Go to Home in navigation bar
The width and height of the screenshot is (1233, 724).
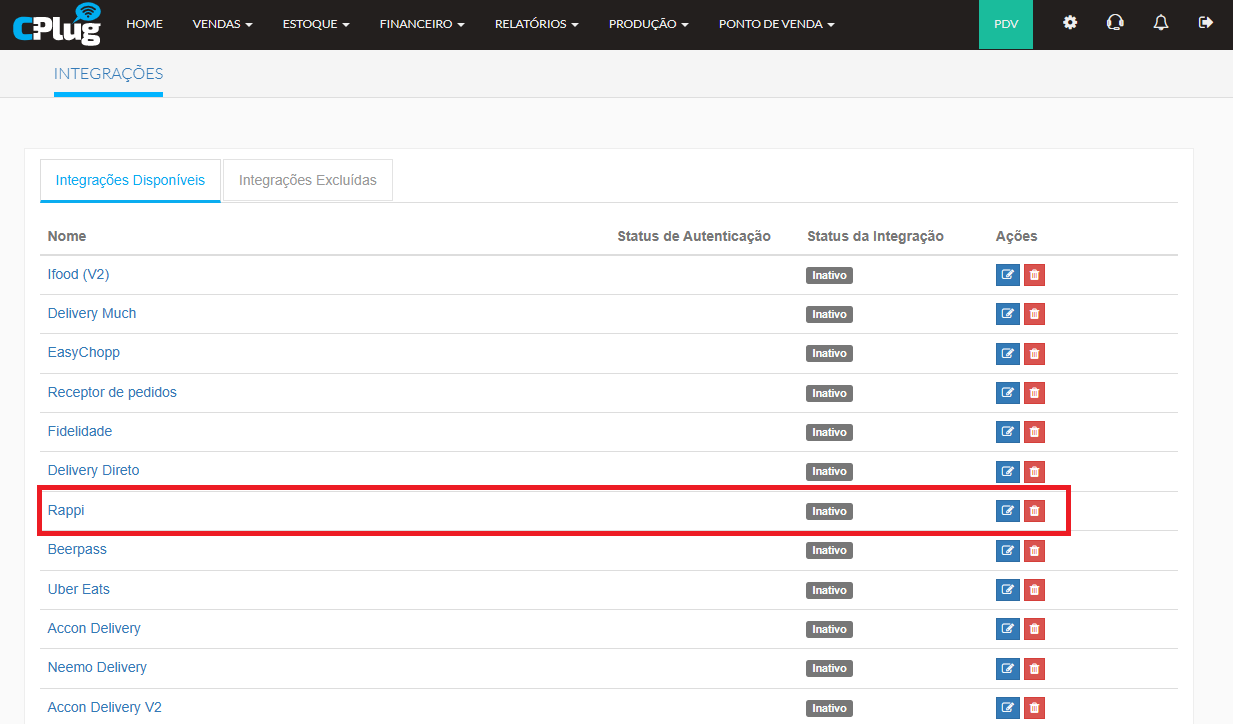pyautogui.click(x=144, y=24)
